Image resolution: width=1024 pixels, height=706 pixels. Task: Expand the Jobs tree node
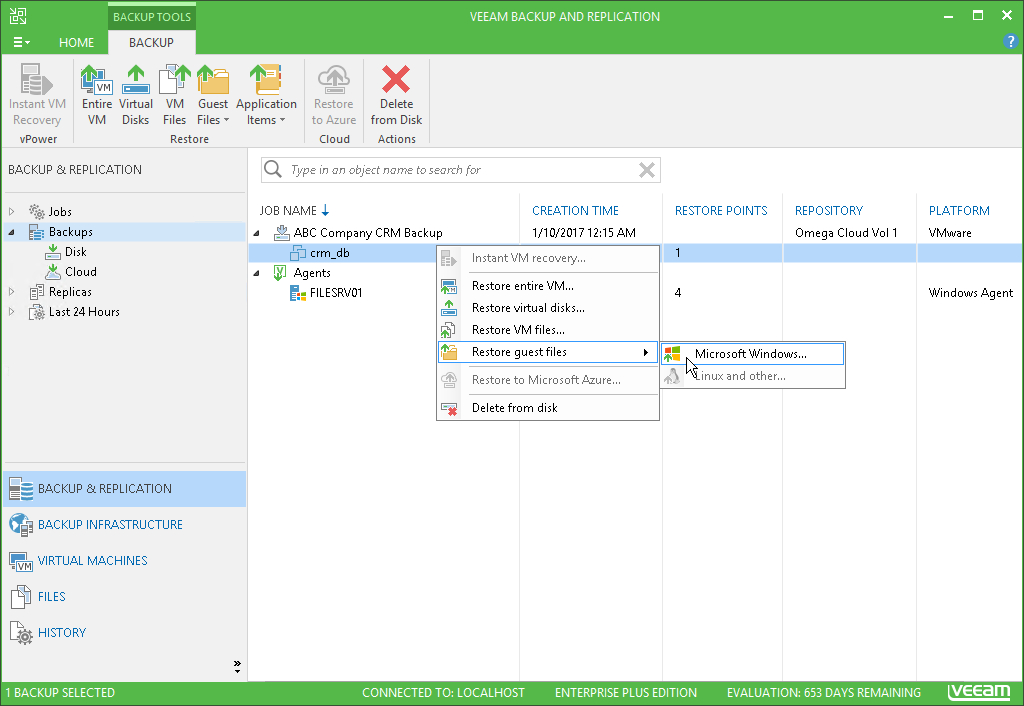(x=11, y=212)
